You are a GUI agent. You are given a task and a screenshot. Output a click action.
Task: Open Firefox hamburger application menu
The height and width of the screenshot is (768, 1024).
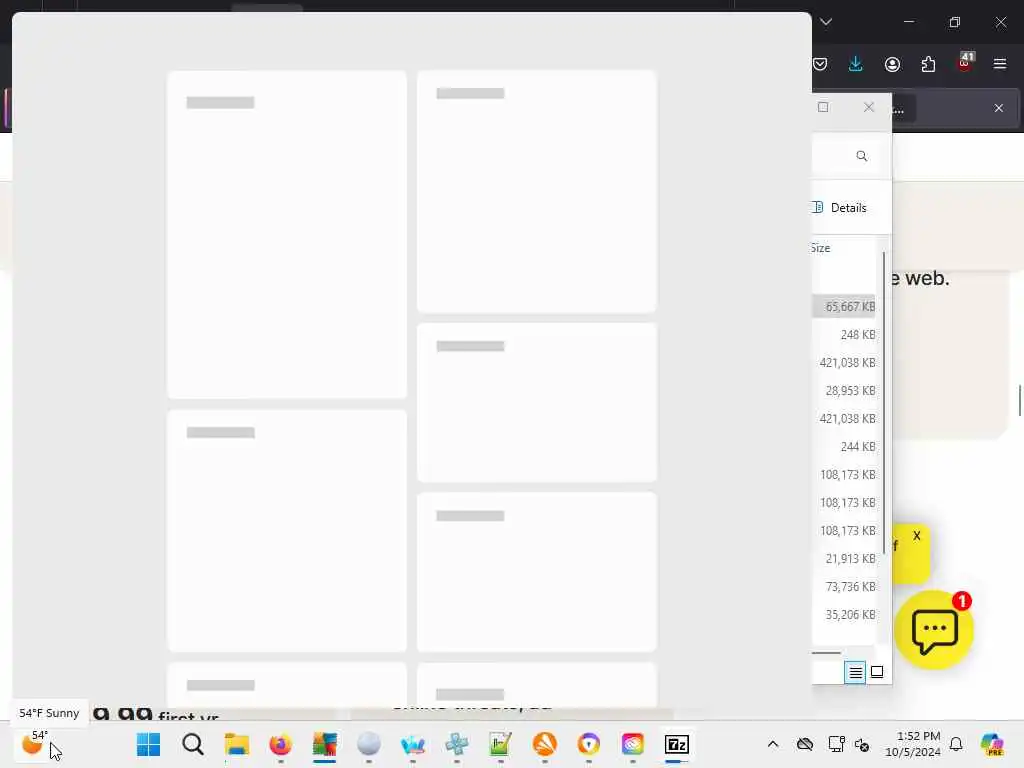(x=1000, y=64)
